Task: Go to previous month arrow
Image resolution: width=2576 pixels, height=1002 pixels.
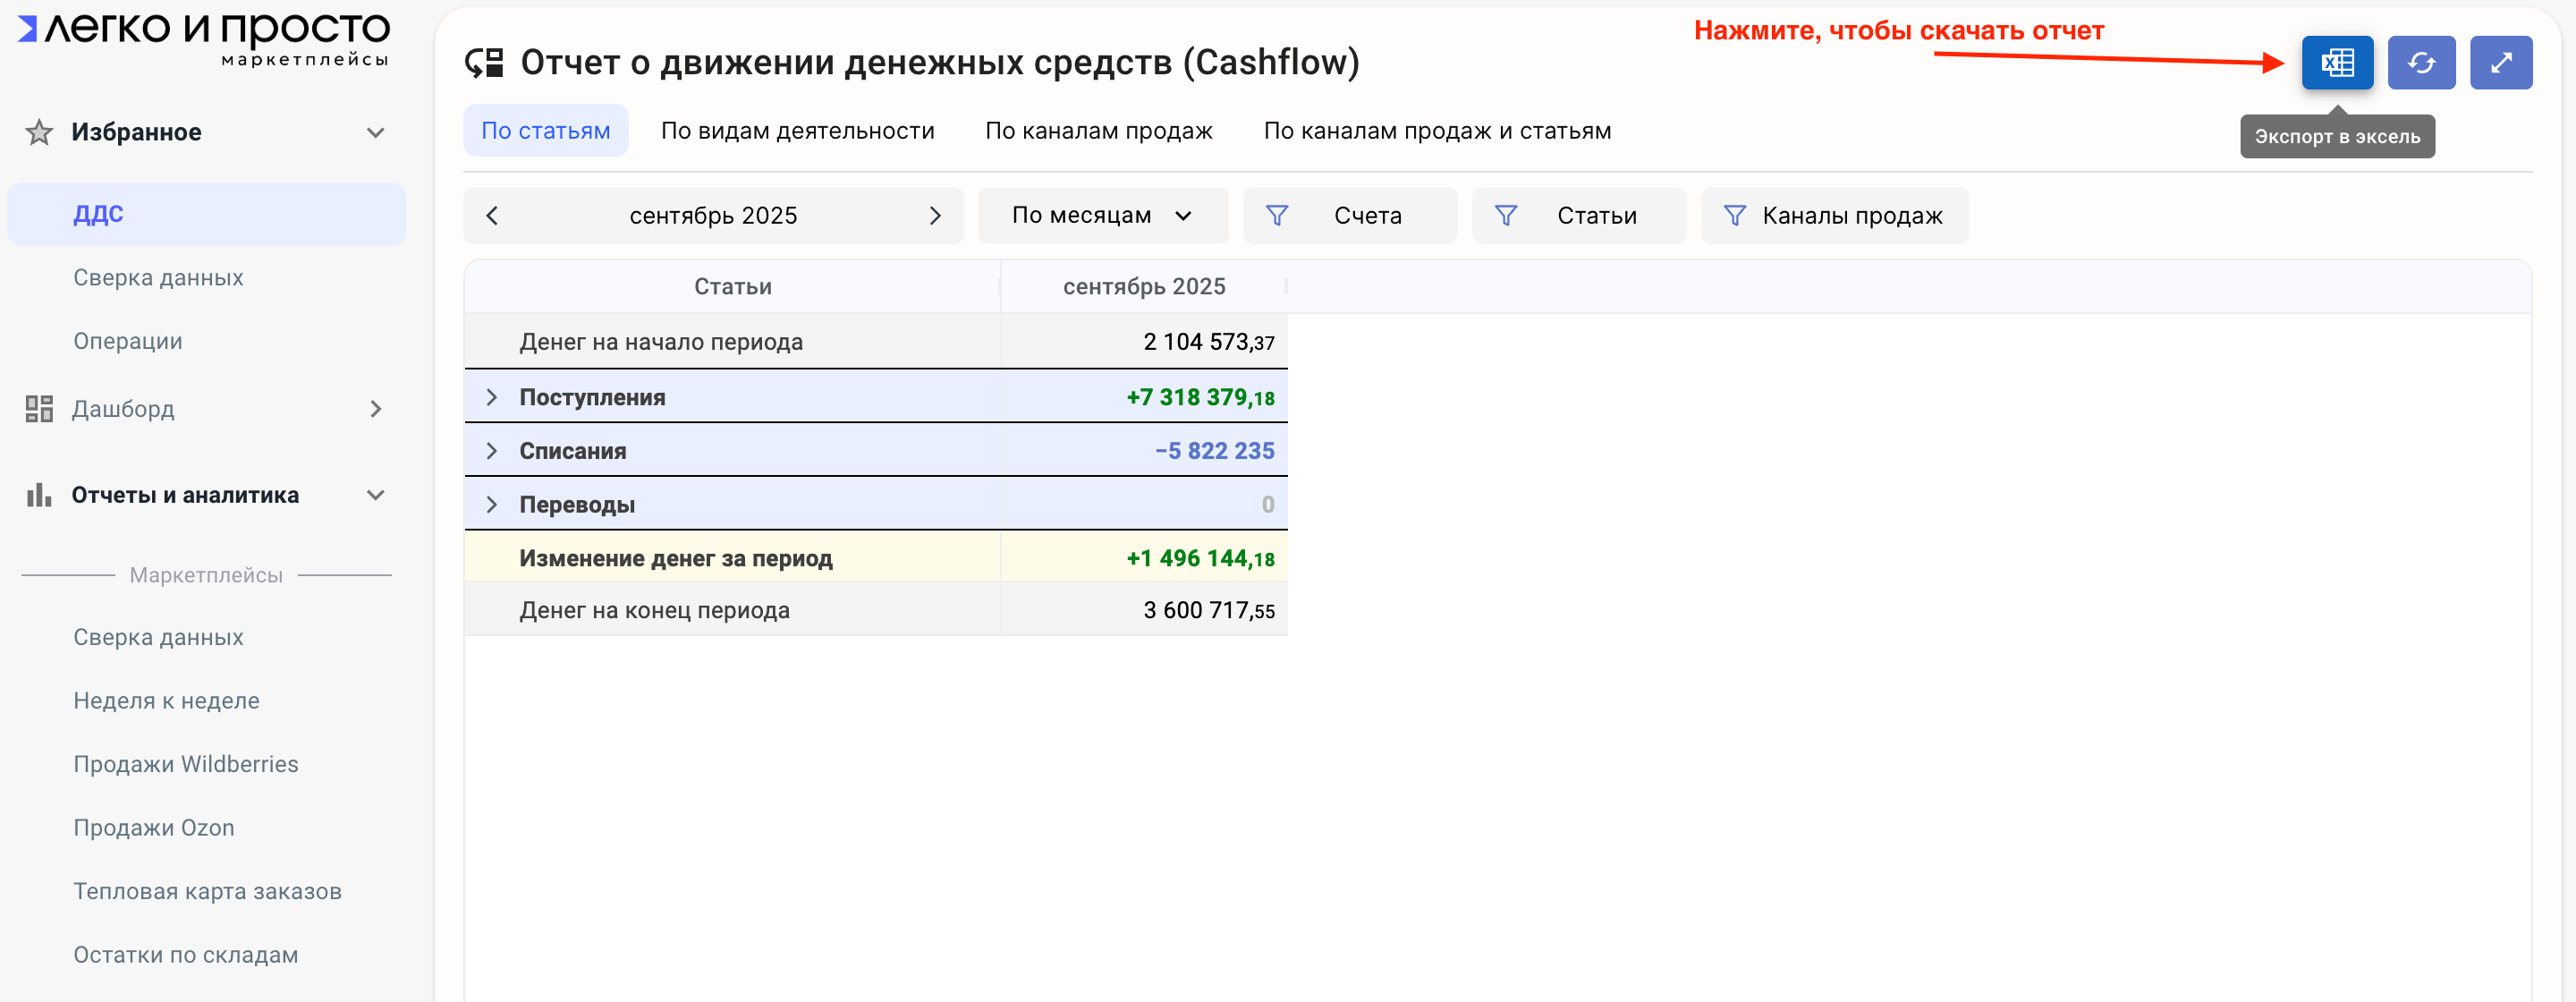Action: point(492,215)
